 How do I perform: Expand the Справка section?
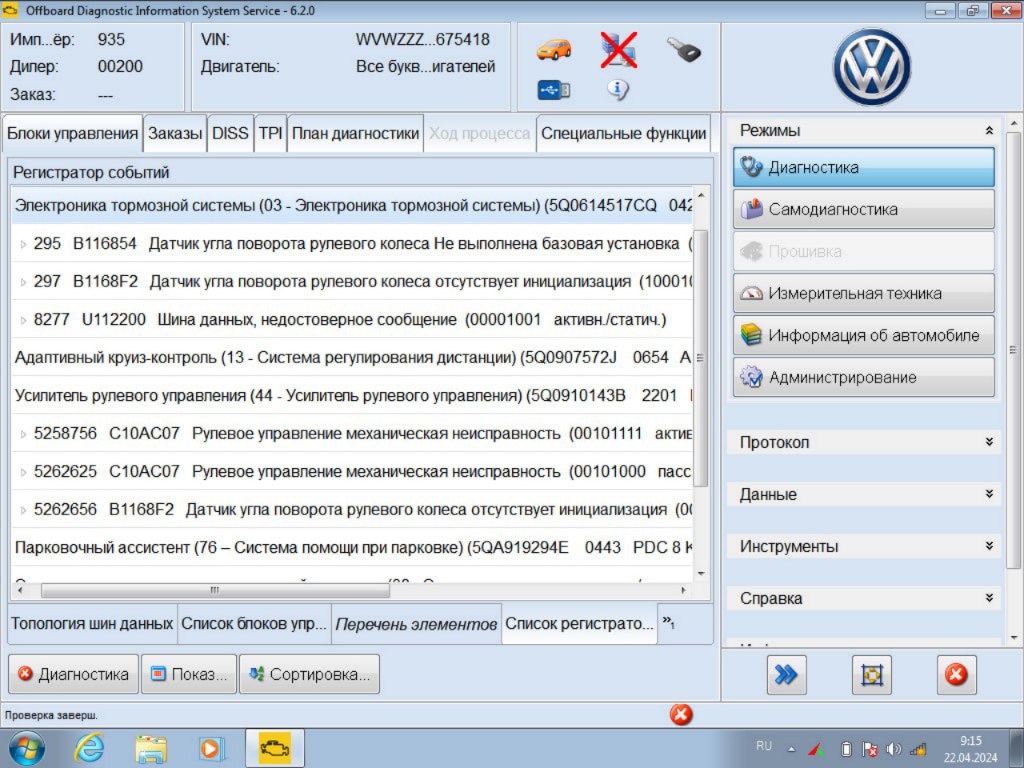[x=989, y=598]
